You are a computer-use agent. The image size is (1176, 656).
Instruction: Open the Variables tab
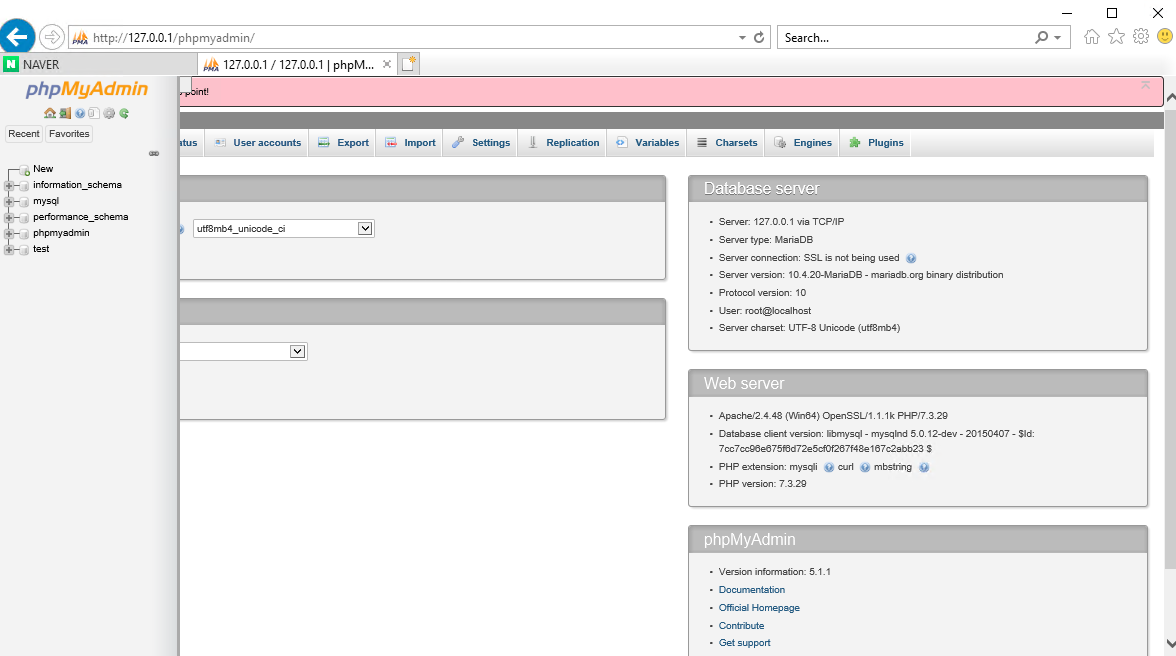(647, 142)
